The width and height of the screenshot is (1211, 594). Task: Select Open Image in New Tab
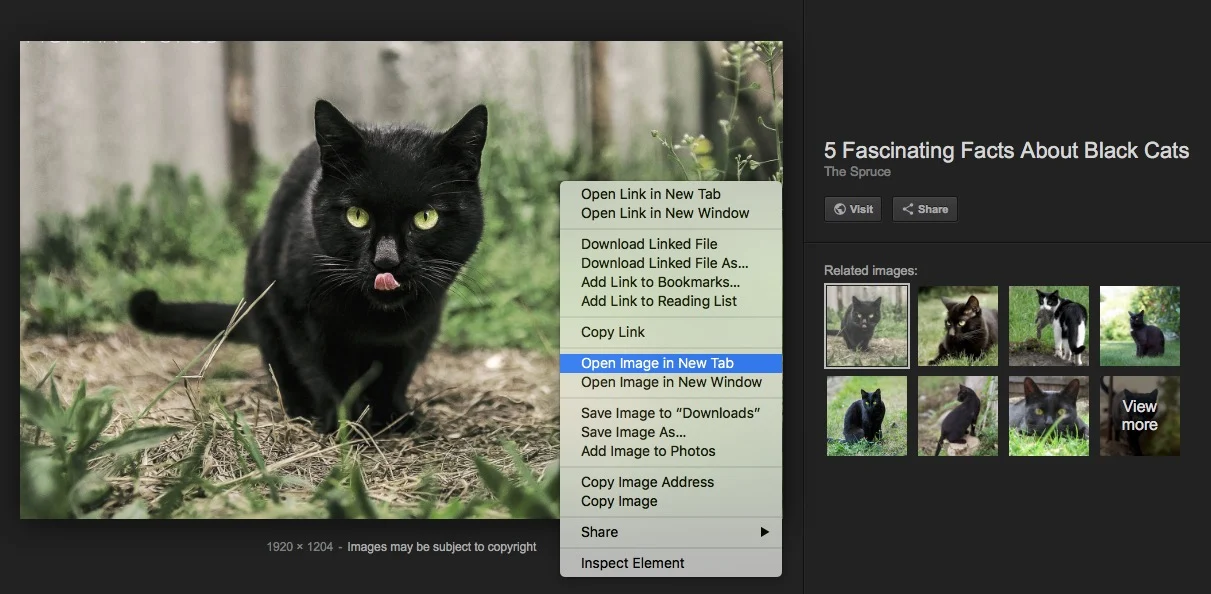(x=657, y=363)
